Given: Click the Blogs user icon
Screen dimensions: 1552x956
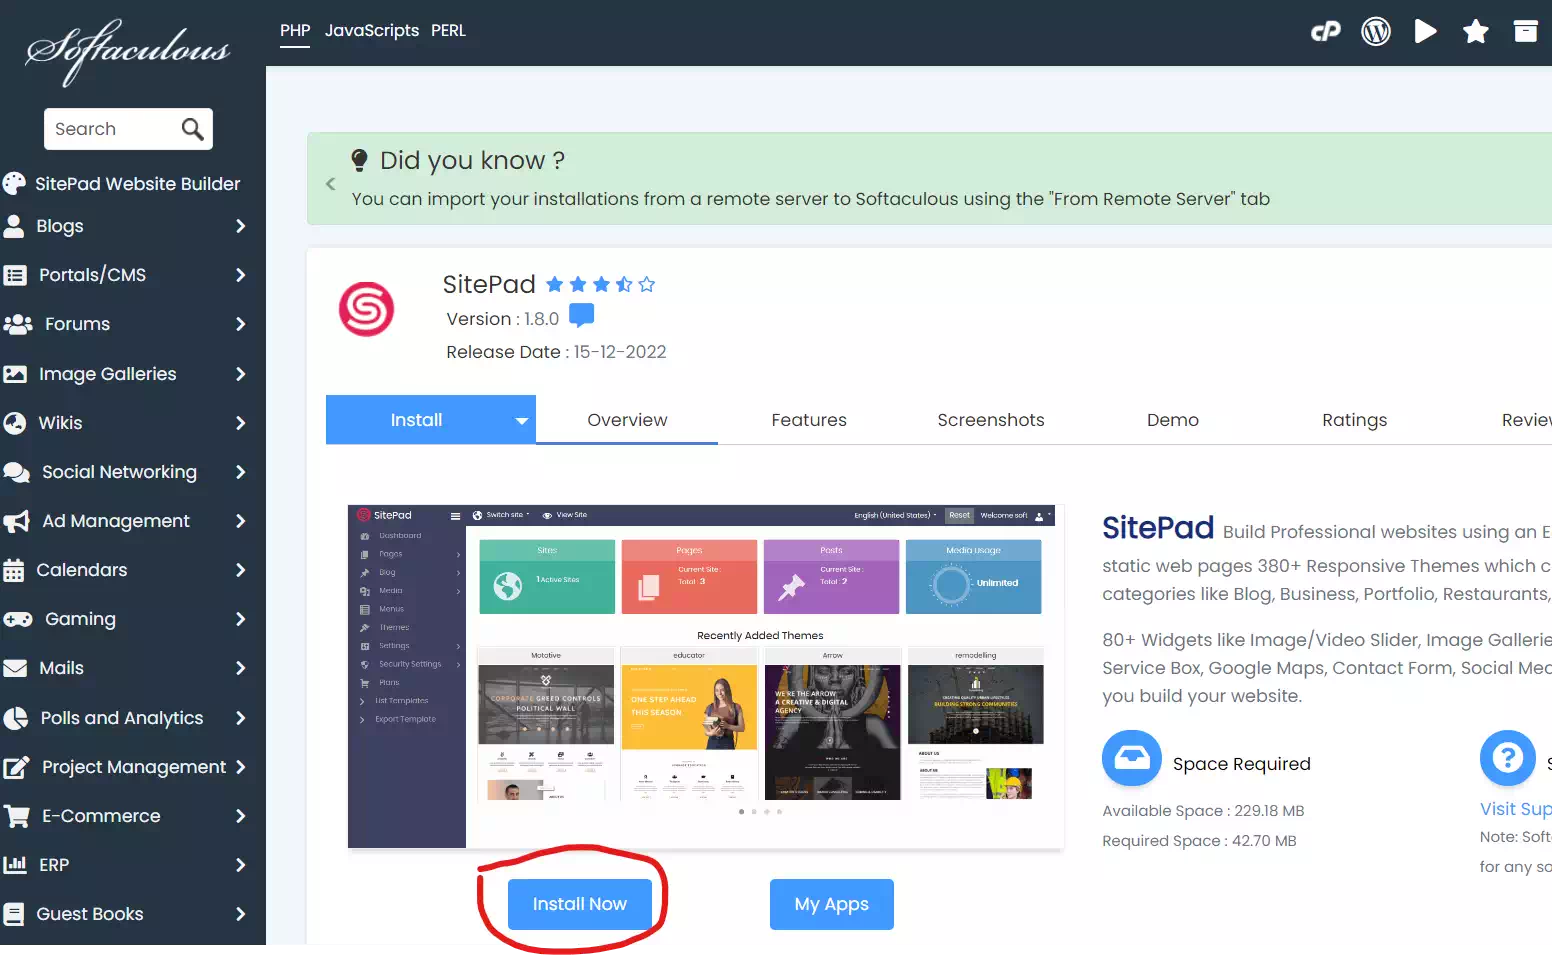Looking at the screenshot, I should pos(14,226).
